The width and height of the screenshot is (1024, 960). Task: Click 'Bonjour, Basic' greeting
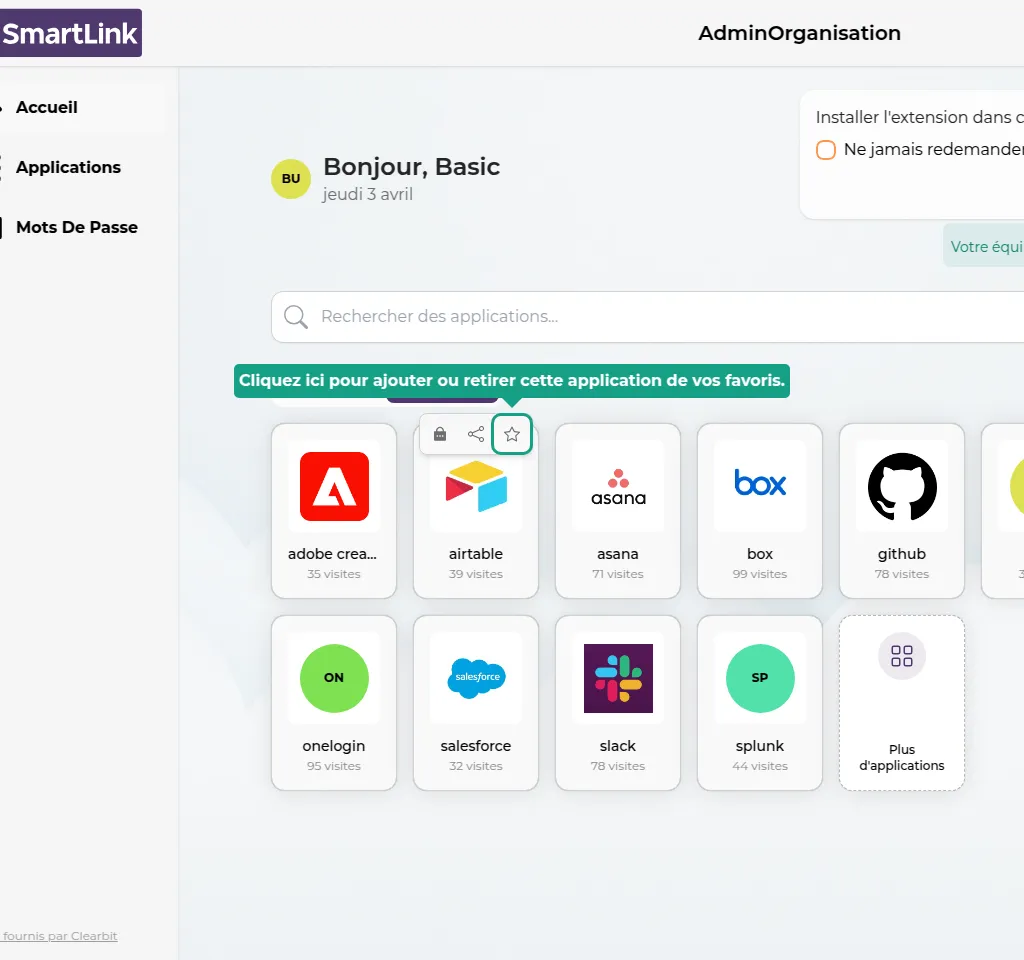click(411, 167)
